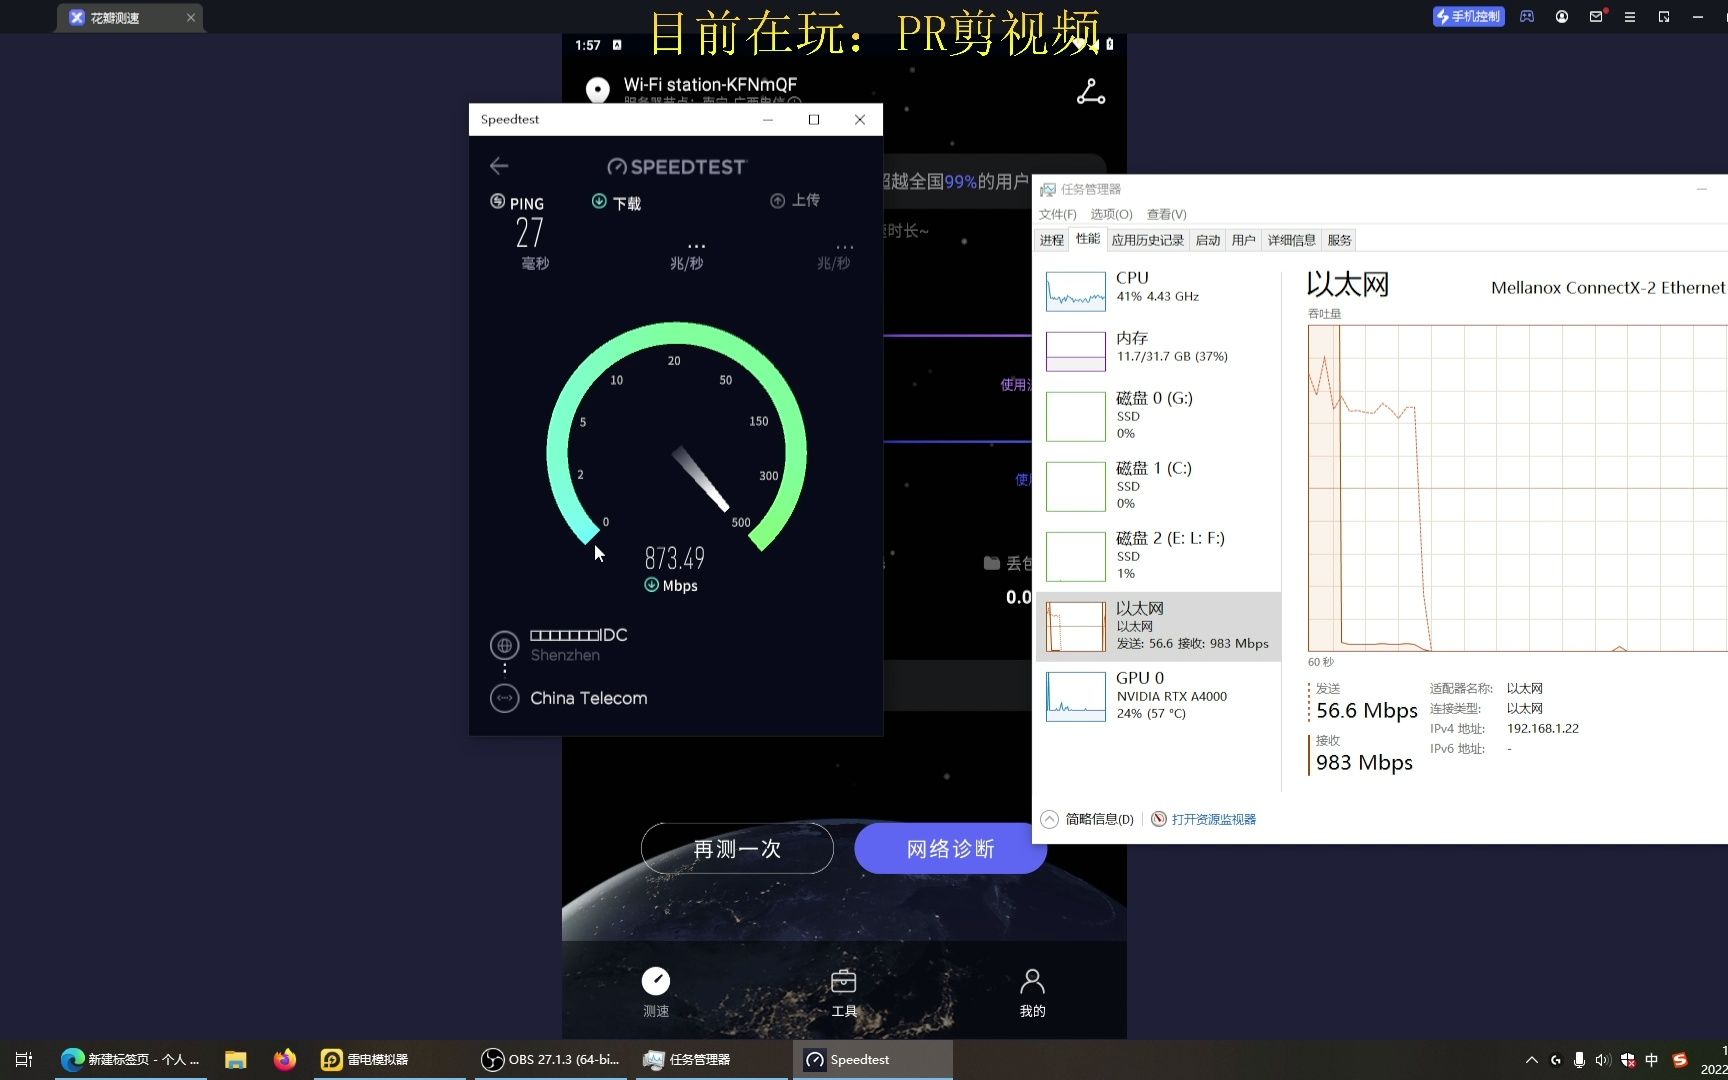Launch Firefox from the taskbar

[x=285, y=1059]
